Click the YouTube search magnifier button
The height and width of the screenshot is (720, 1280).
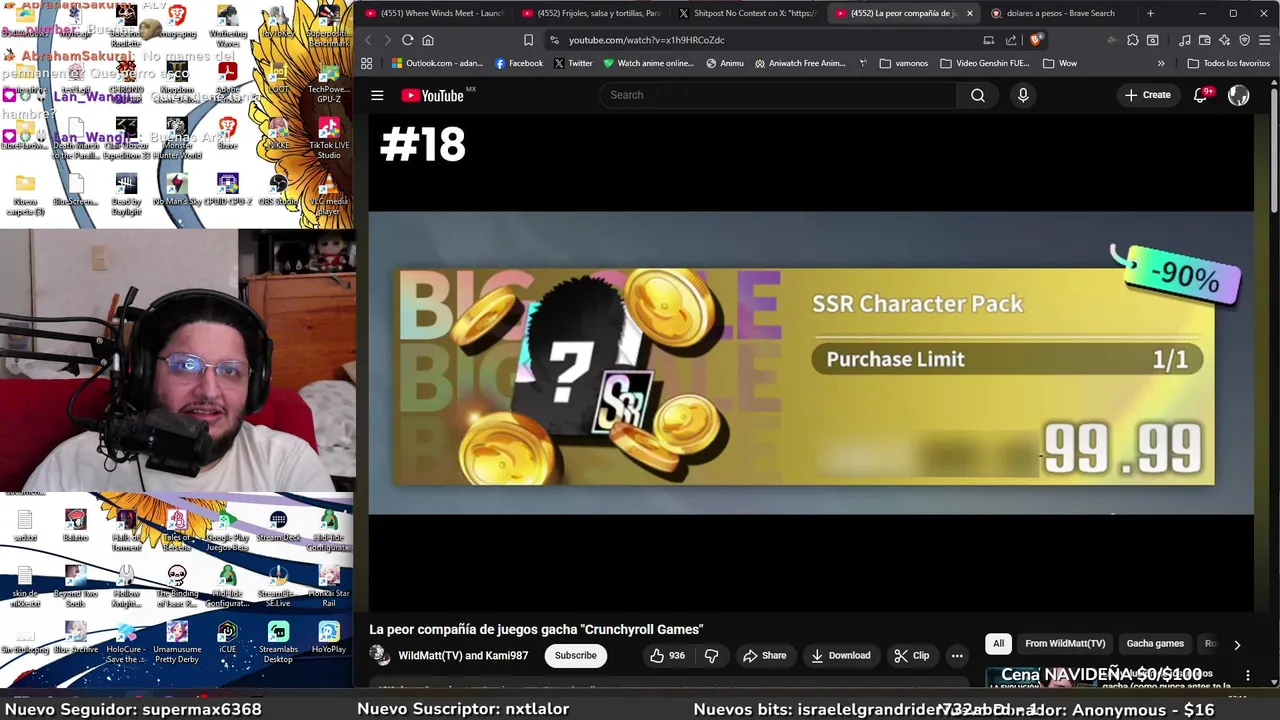(977, 95)
